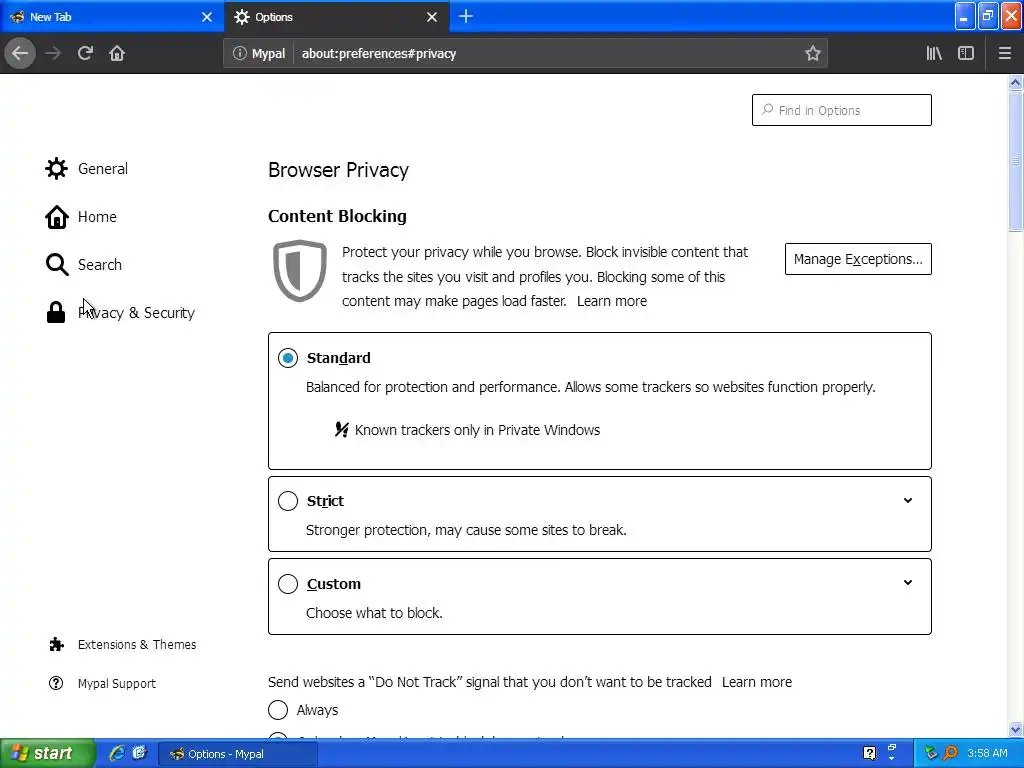The height and width of the screenshot is (768, 1024).
Task: Click the back arrow navigation button
Action: click(20, 53)
